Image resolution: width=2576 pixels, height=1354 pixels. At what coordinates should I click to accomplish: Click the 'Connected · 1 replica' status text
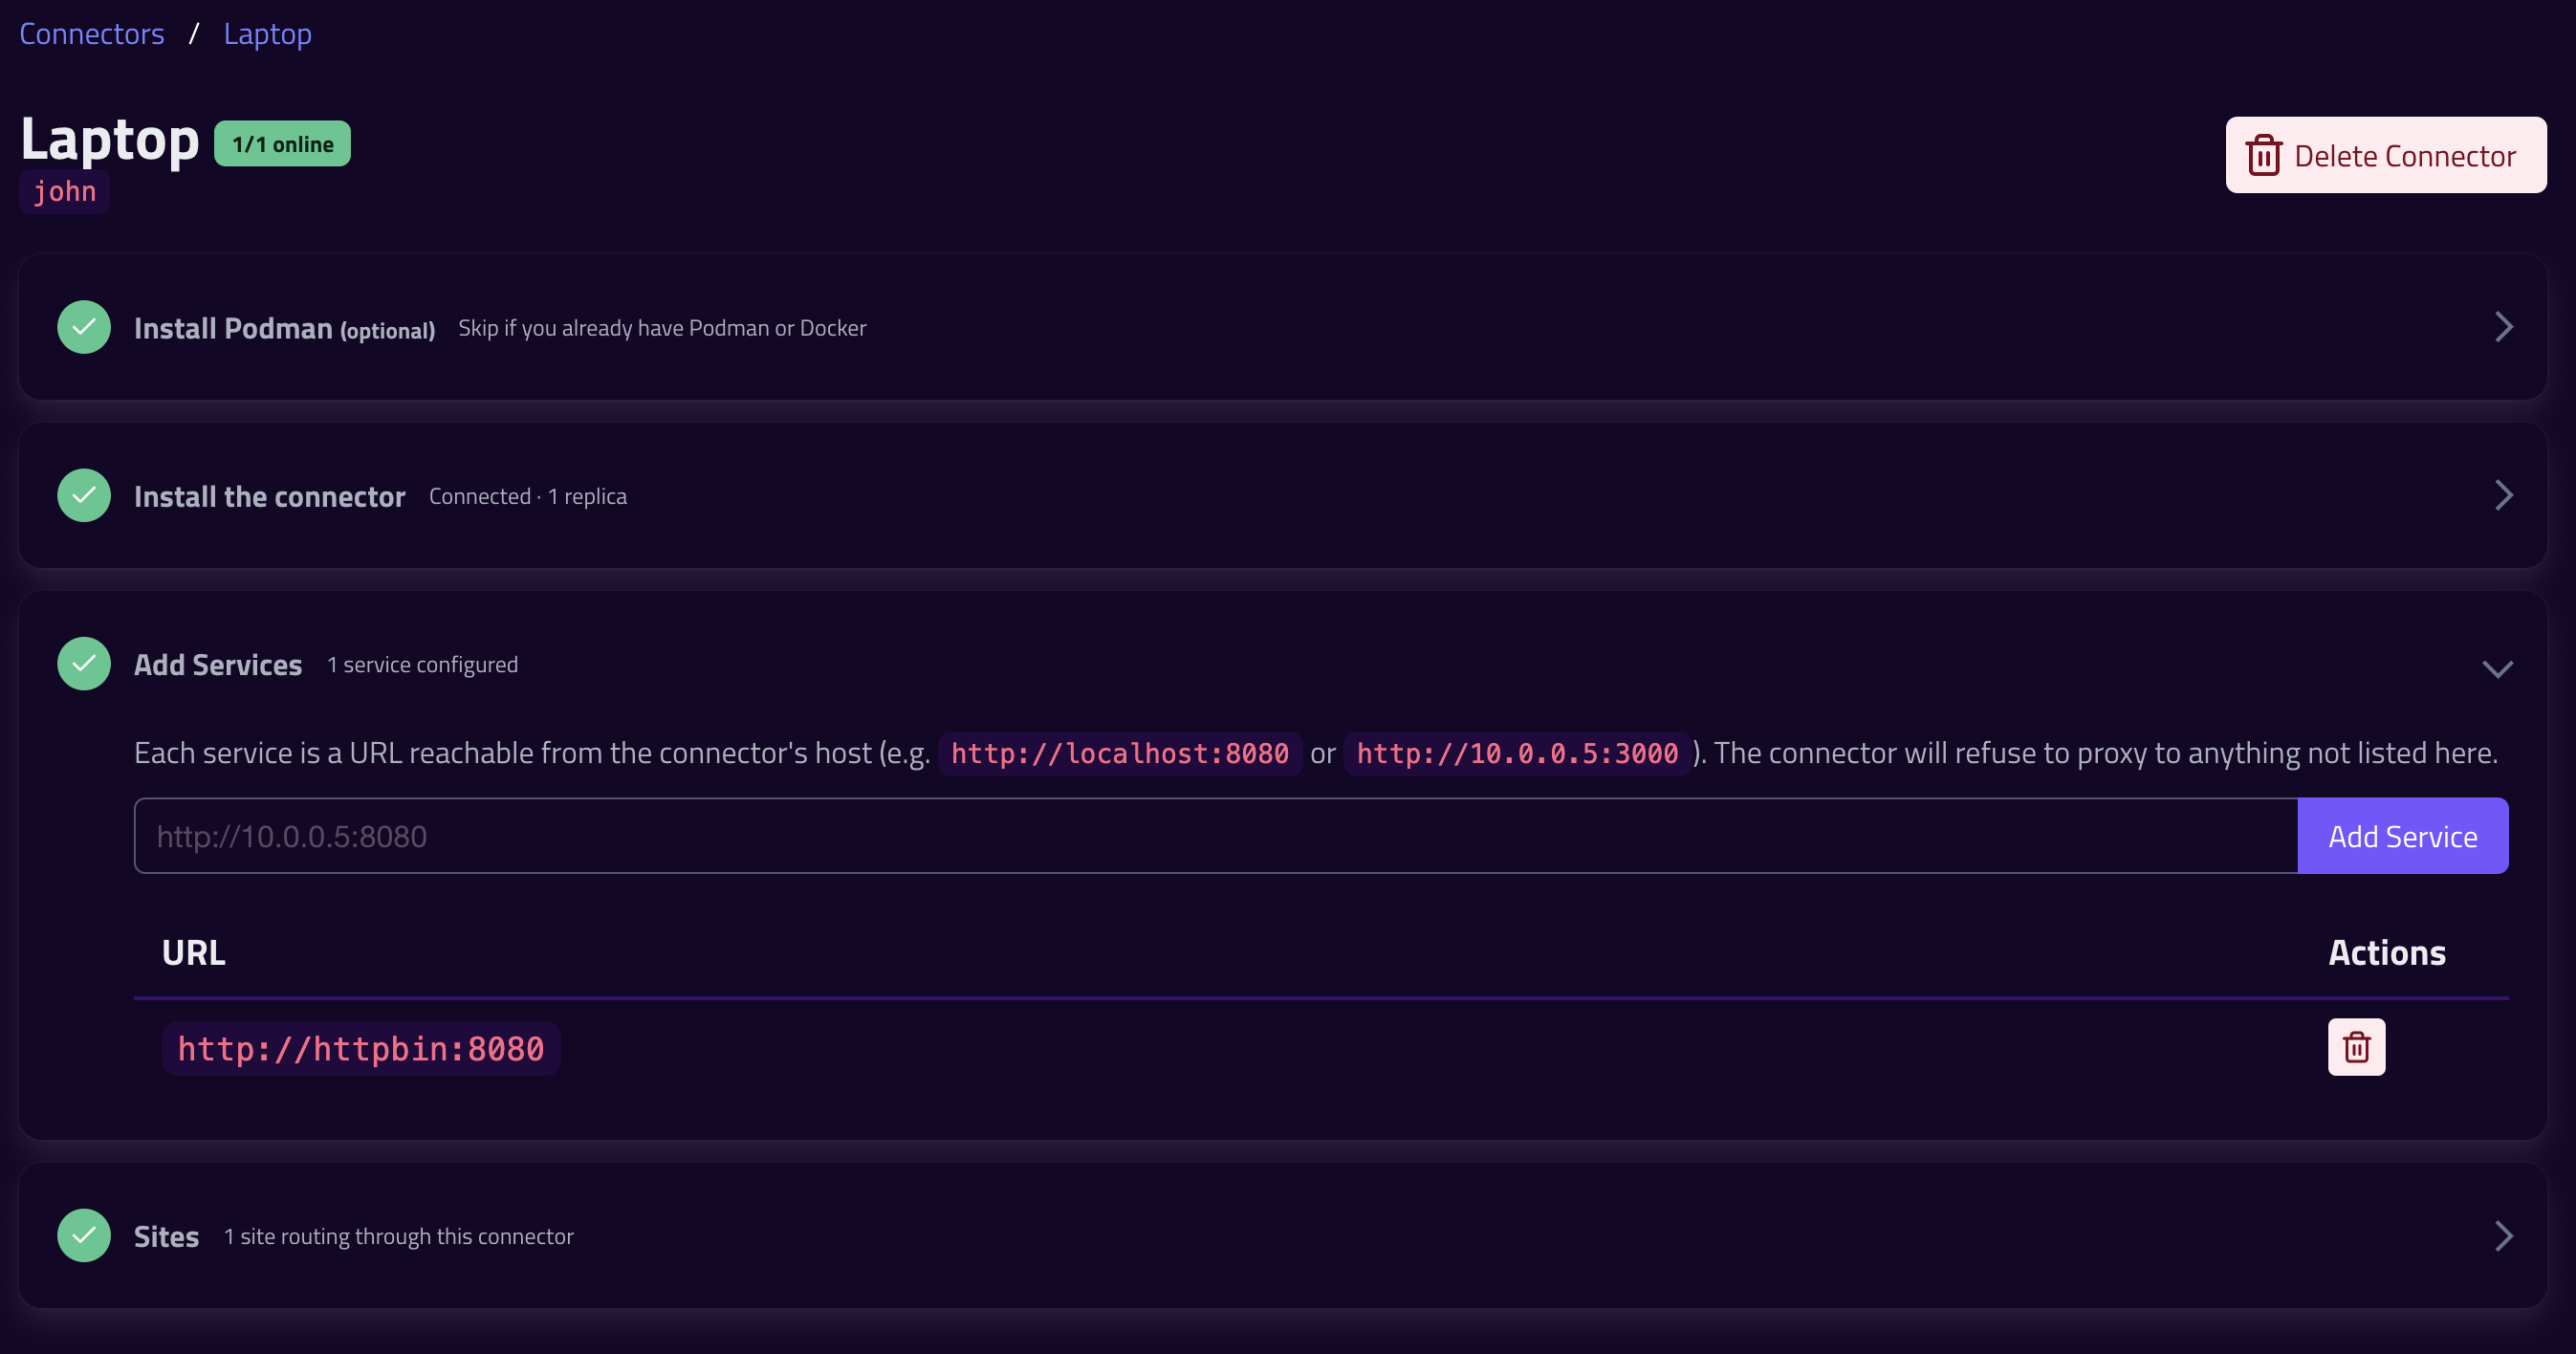pyautogui.click(x=528, y=496)
